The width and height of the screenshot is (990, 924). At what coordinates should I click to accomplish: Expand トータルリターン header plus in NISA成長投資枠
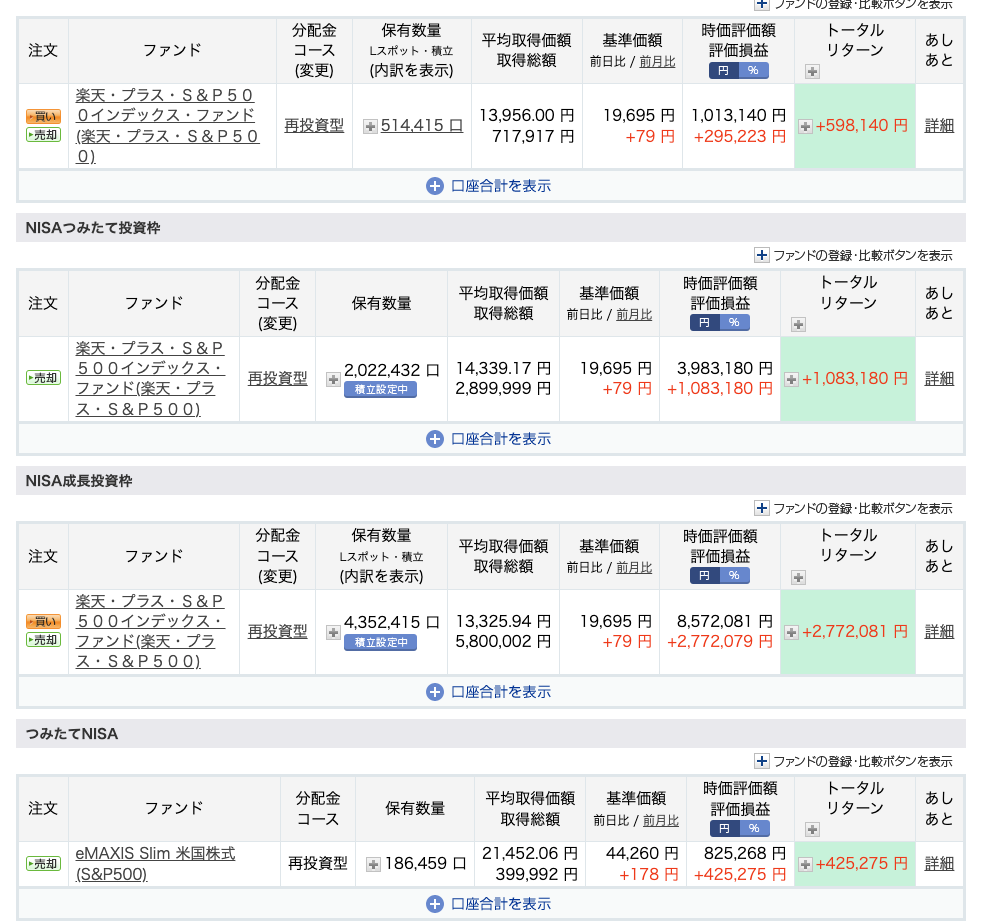799,577
